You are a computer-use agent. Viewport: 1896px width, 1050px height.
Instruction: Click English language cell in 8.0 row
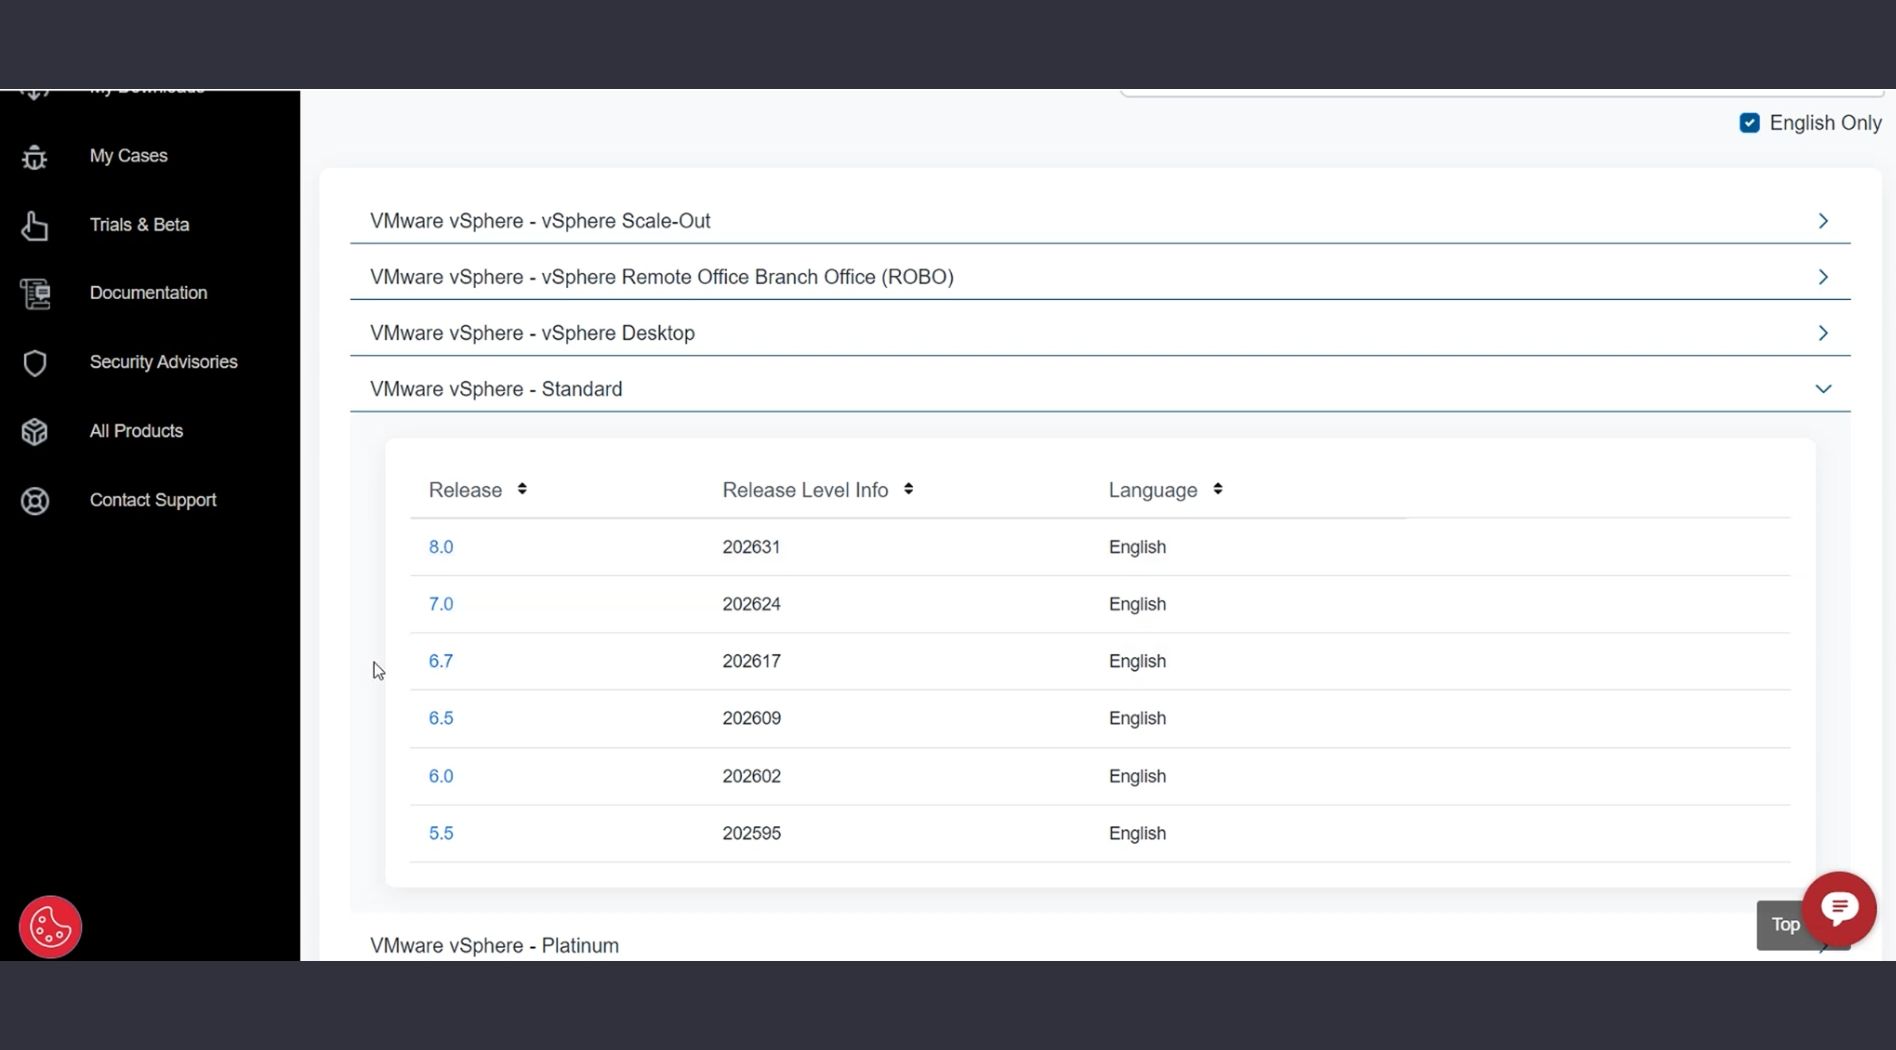[1137, 547]
